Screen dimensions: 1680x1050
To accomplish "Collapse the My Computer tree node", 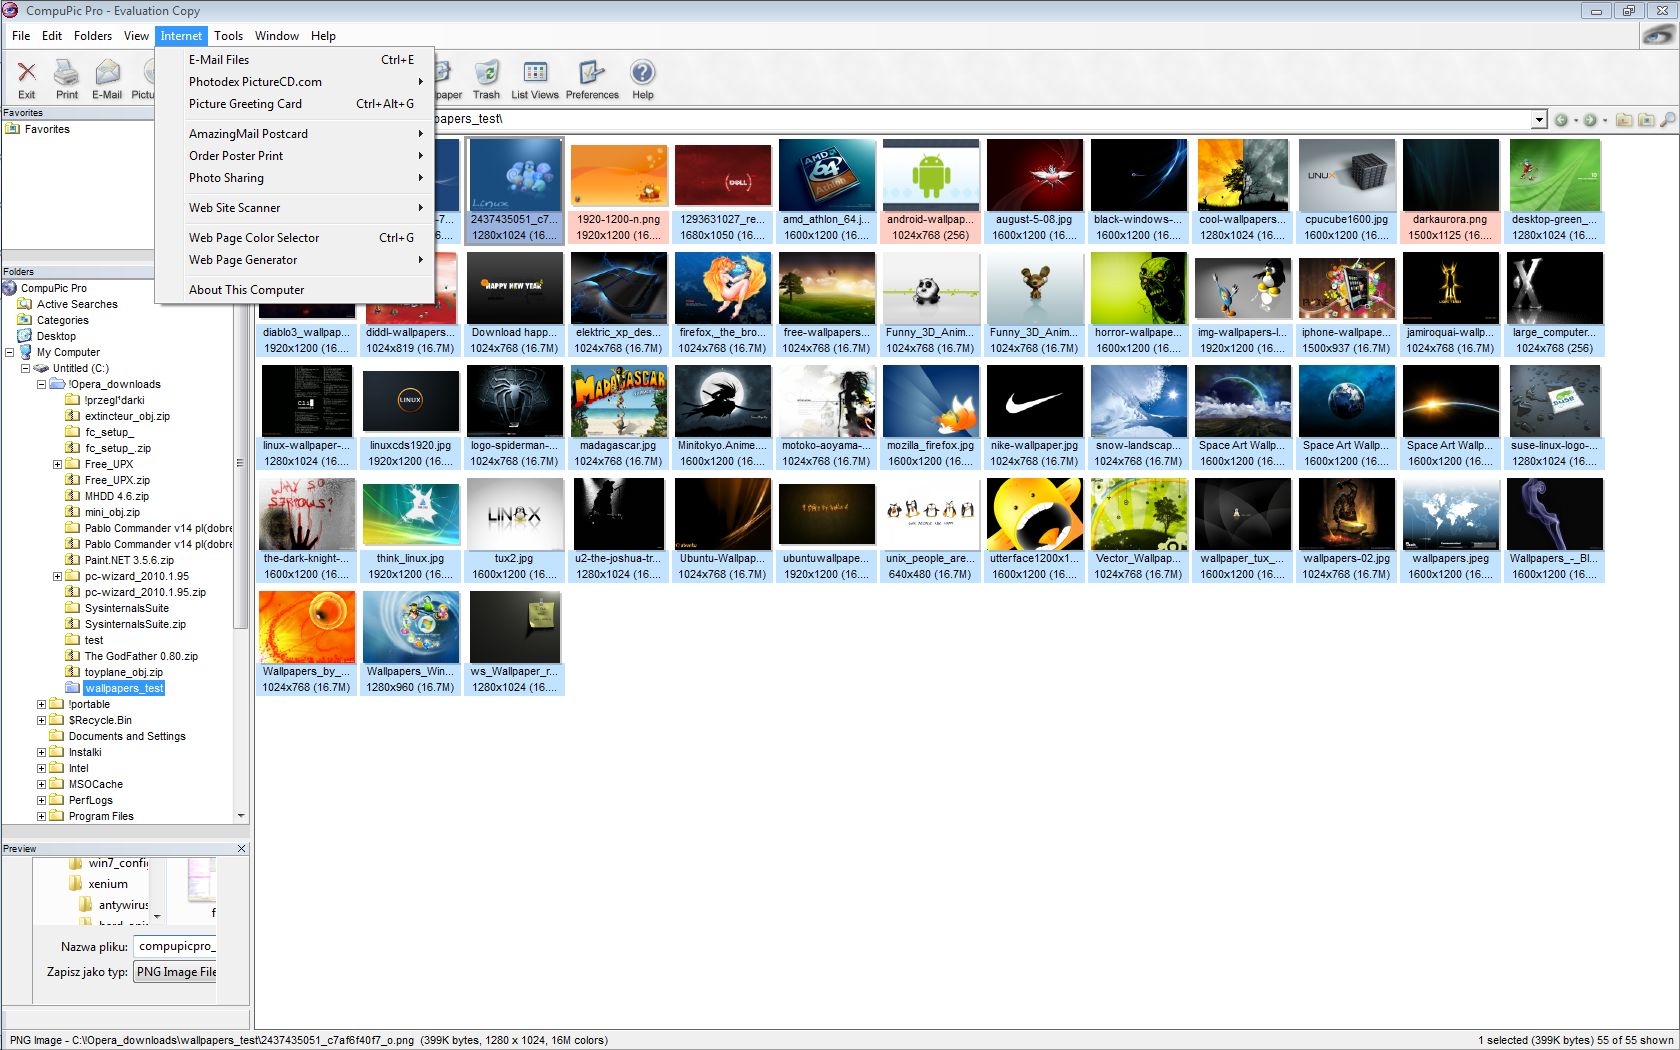I will (x=10, y=352).
